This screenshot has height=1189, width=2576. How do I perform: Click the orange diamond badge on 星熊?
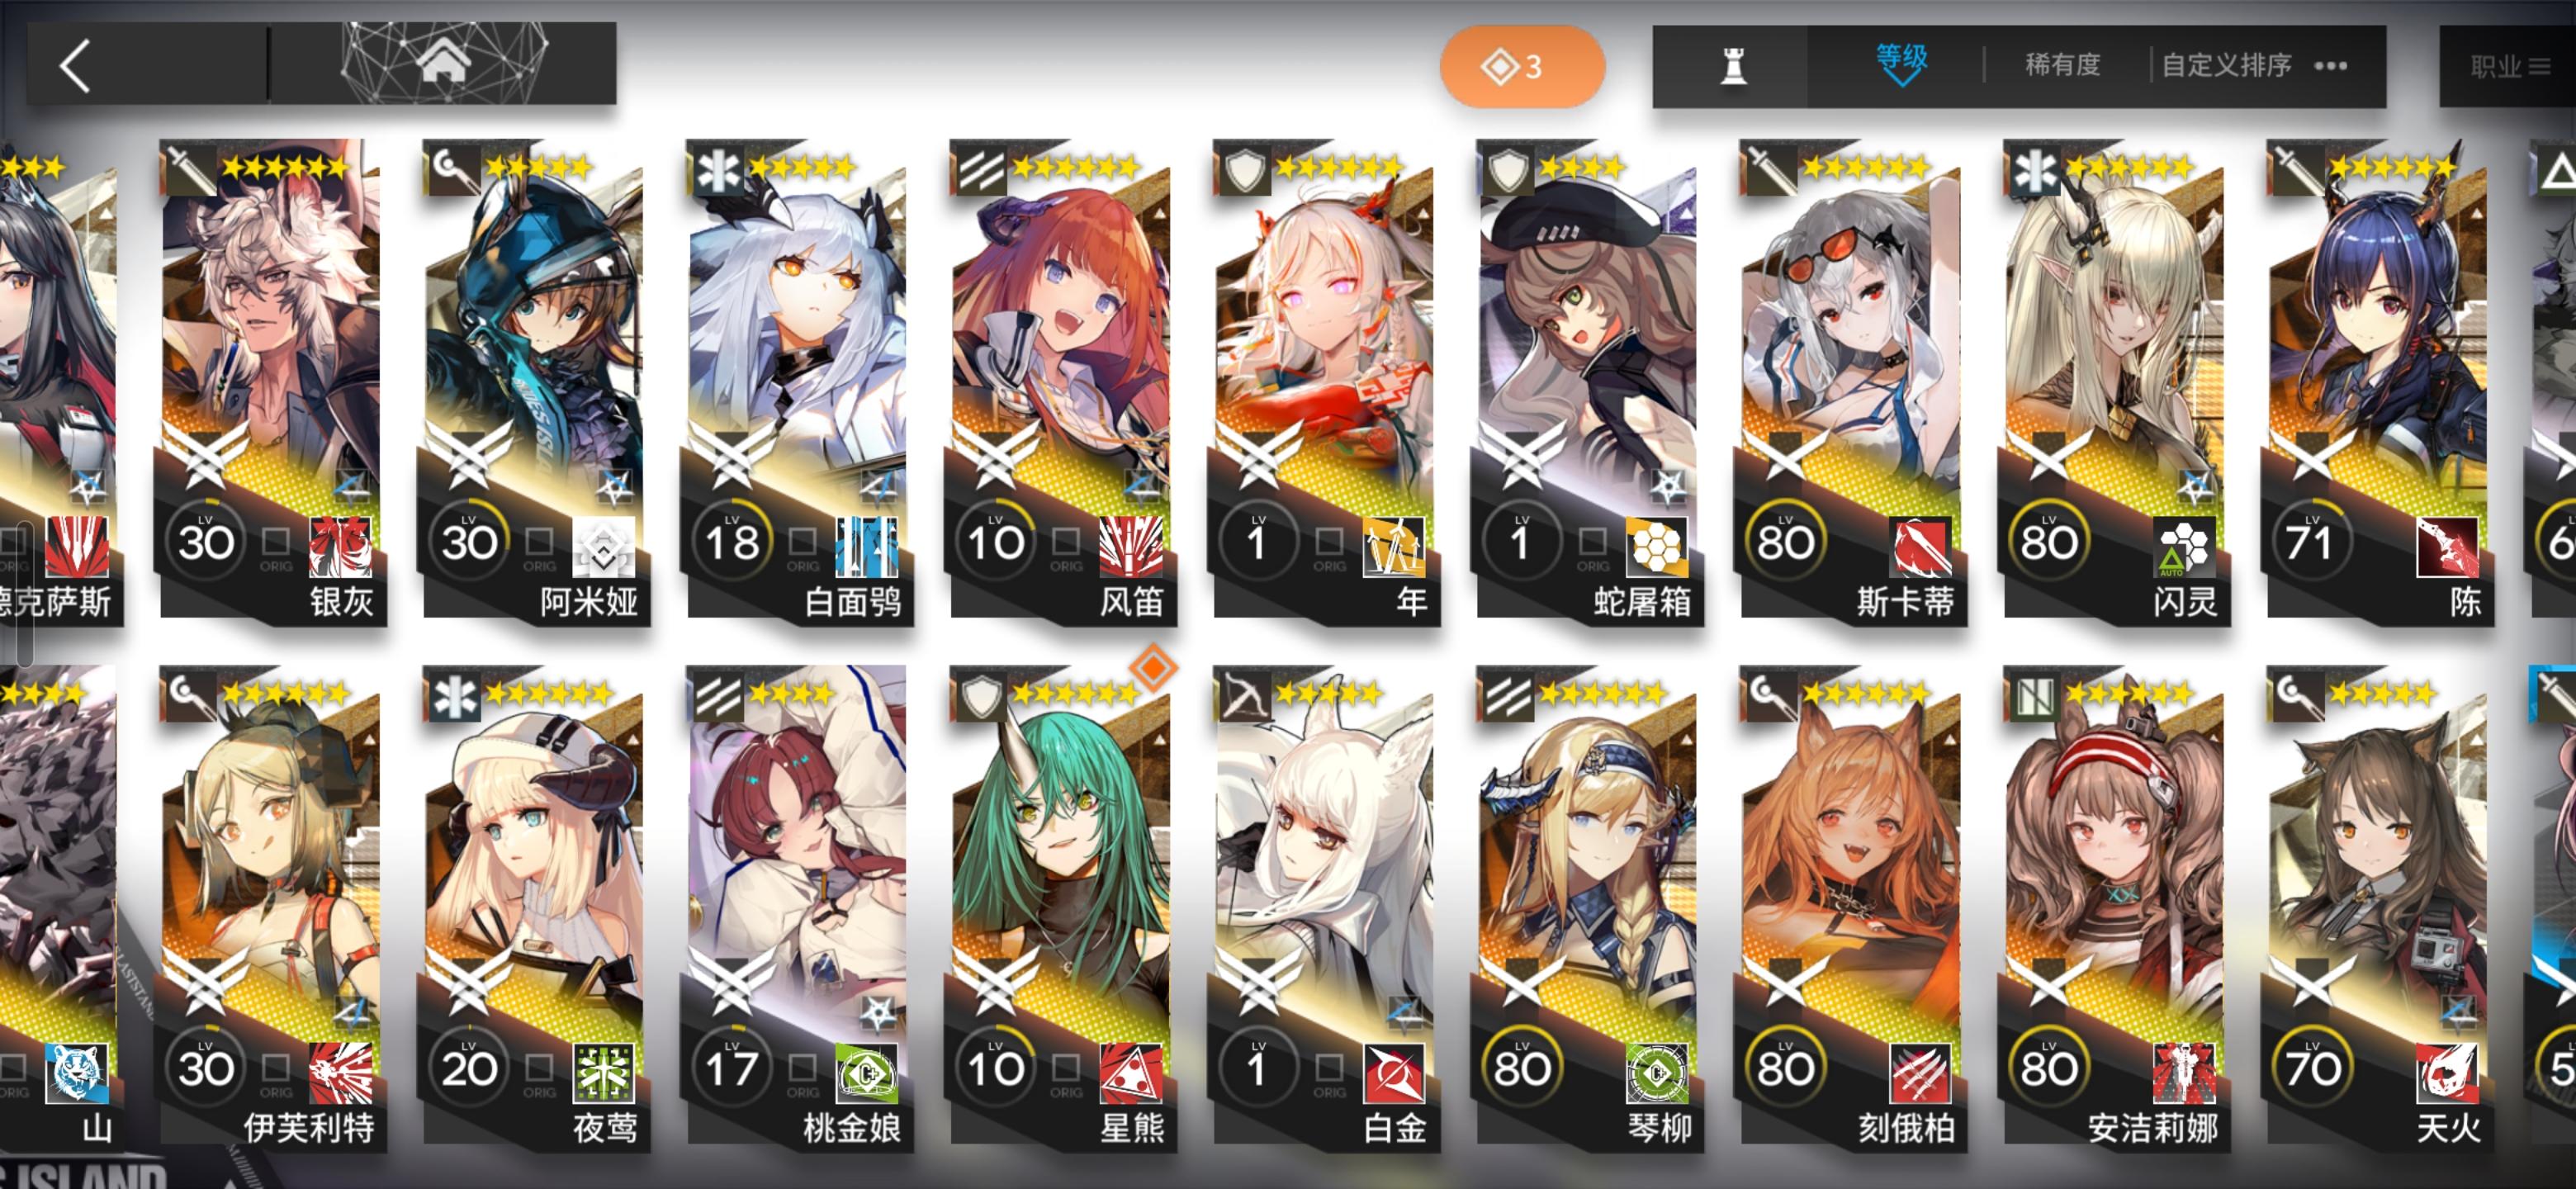1153,667
